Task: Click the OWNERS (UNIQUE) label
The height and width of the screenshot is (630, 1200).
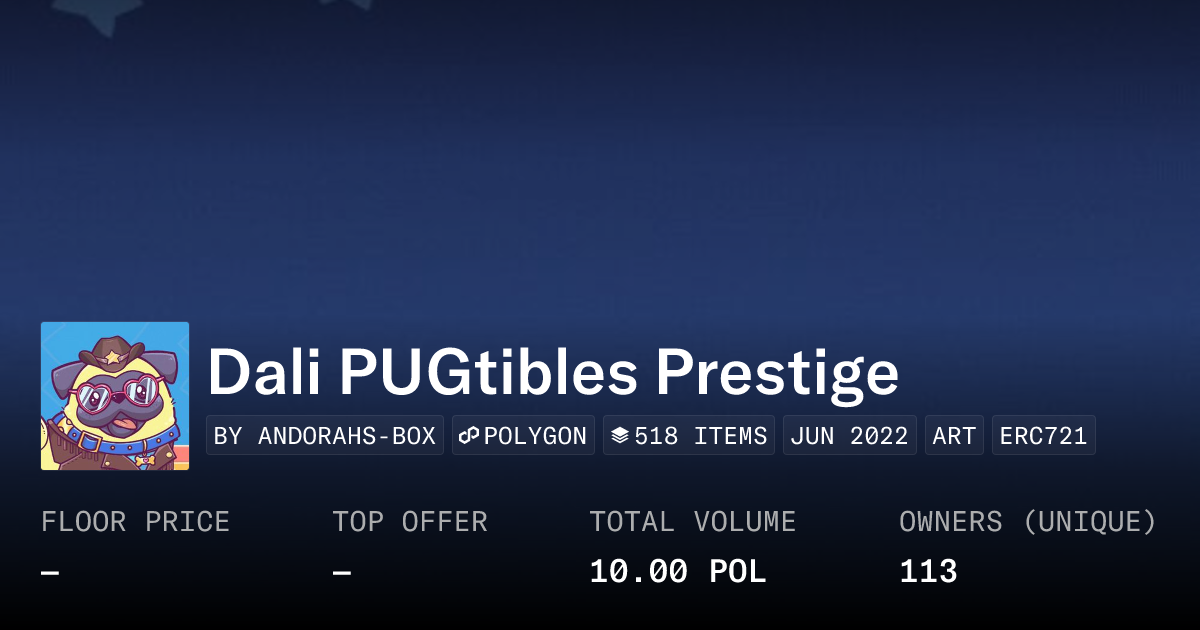Action: pyautogui.click(x=1028, y=522)
